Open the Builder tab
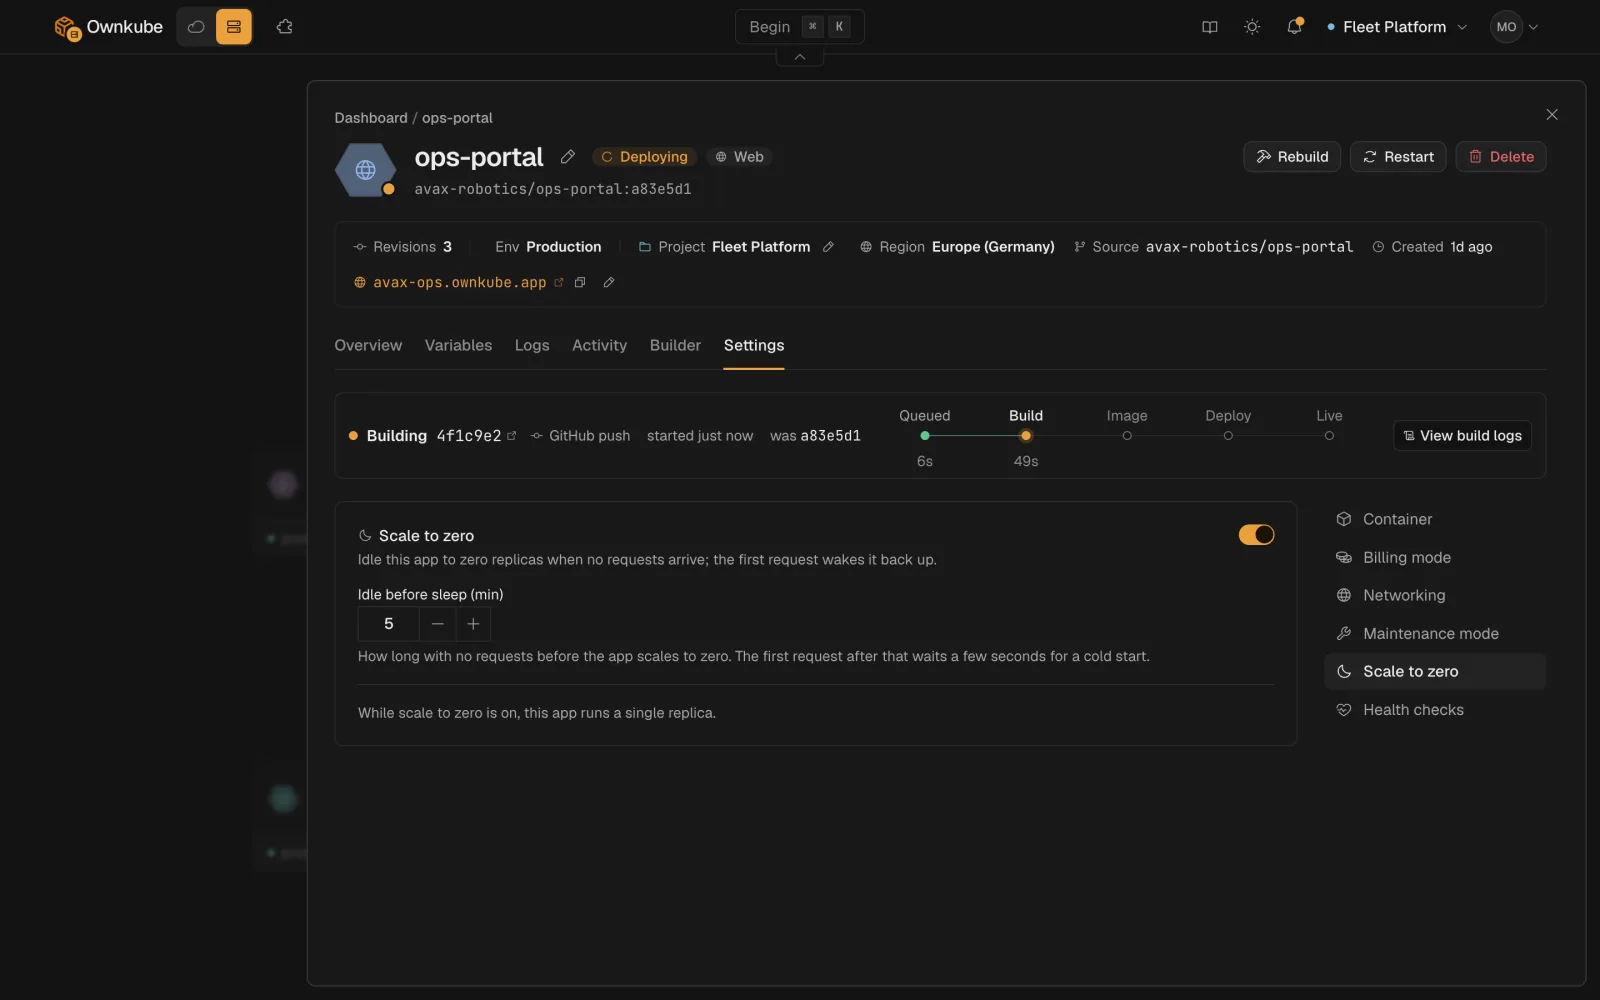This screenshot has height=1000, width=1600. [675, 345]
